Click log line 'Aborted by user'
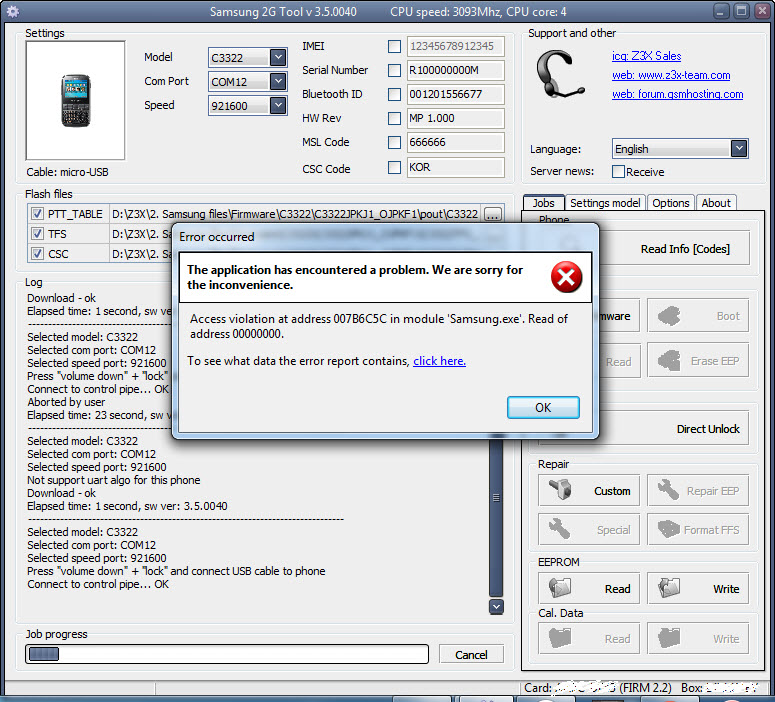The height and width of the screenshot is (702, 775). tap(66, 402)
